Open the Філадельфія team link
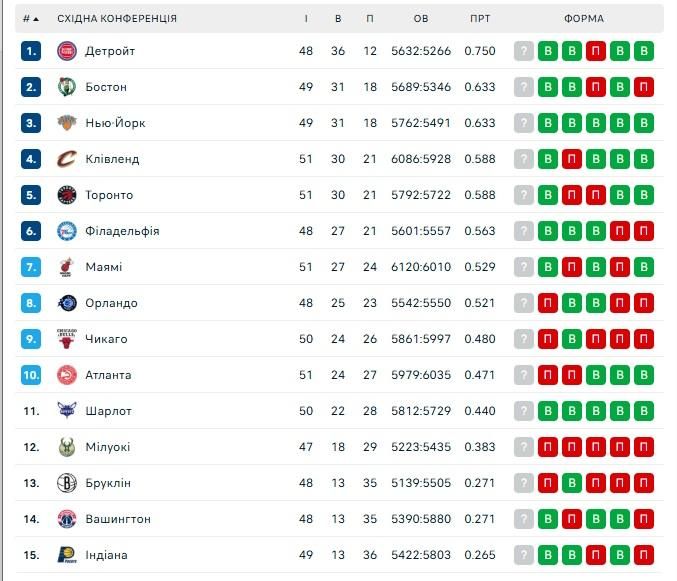The height and width of the screenshot is (581, 677). click(122, 231)
